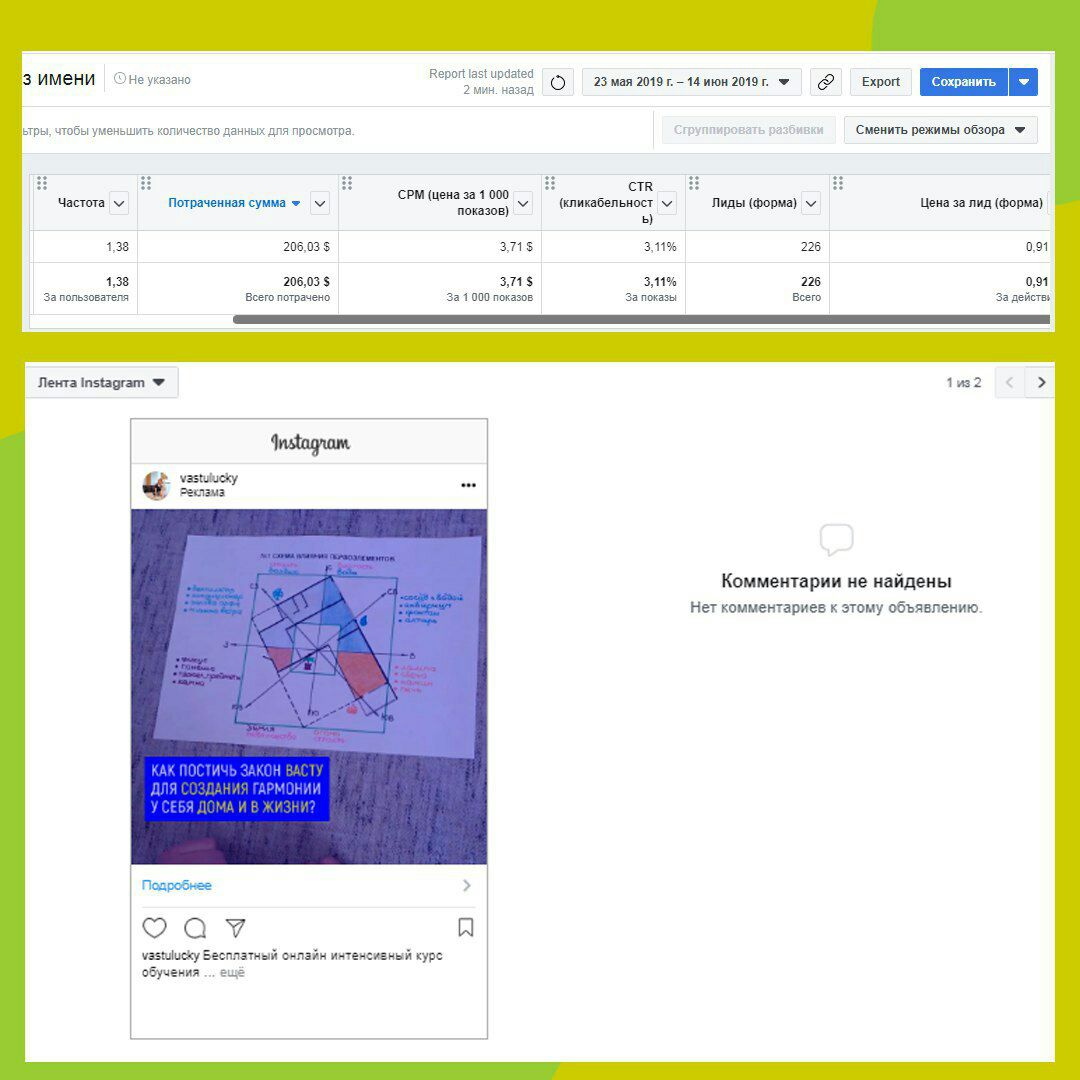The height and width of the screenshot is (1080, 1080).
Task: Click the CPM (цена за 1 000 показов) header
Action: [453, 202]
